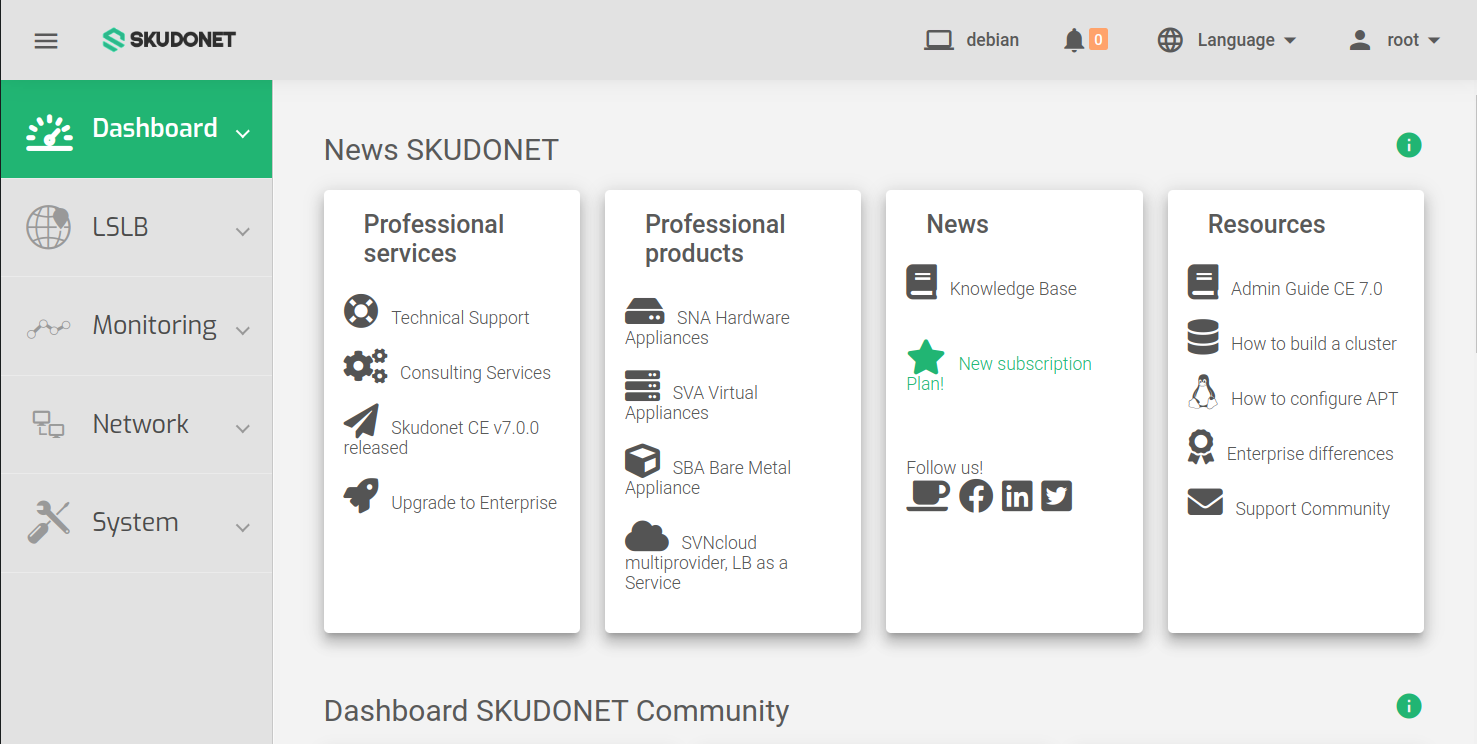Expand the Monitoring menu chevron
Viewport: 1477px width, 744px height.
click(x=242, y=330)
